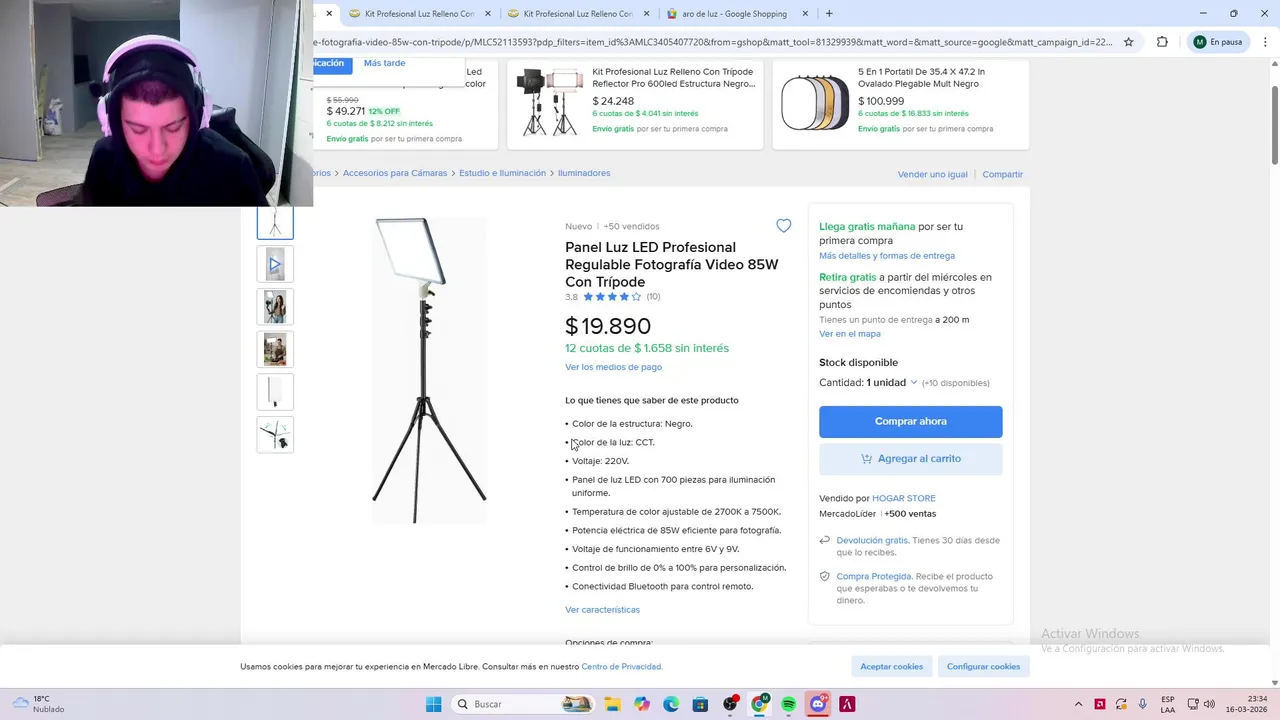Open clock showing 23:34 in taskbar
This screenshot has width=1280, height=720.
point(1249,704)
